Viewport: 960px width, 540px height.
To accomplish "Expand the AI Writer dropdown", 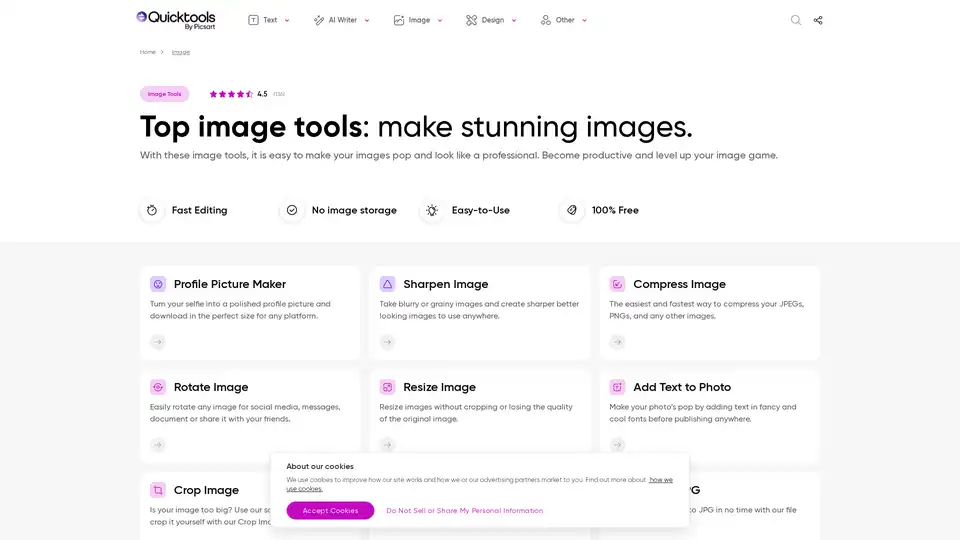I will pyautogui.click(x=341, y=20).
